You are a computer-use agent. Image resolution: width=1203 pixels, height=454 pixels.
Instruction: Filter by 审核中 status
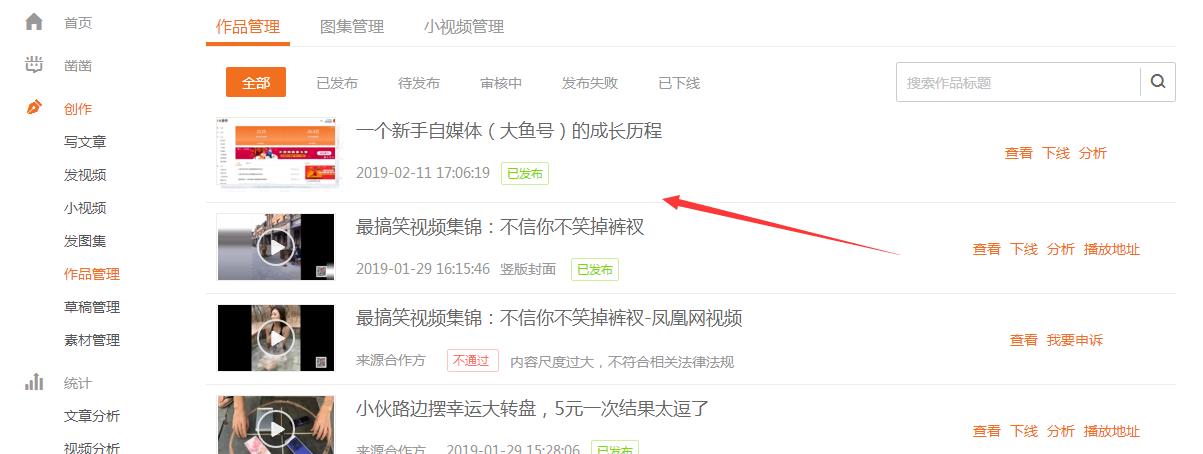501,83
